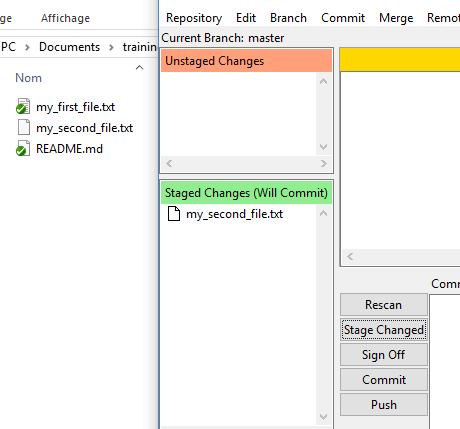Click the Rescan button
The height and width of the screenshot is (429, 460).
tap(384, 305)
